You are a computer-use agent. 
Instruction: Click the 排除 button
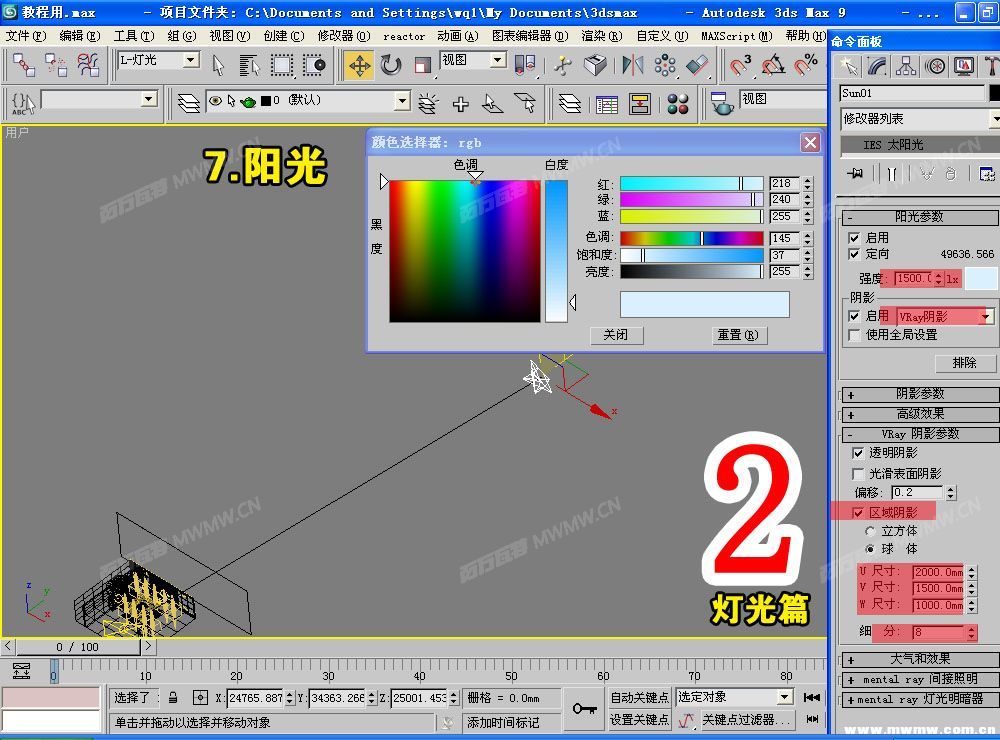pyautogui.click(x=964, y=363)
